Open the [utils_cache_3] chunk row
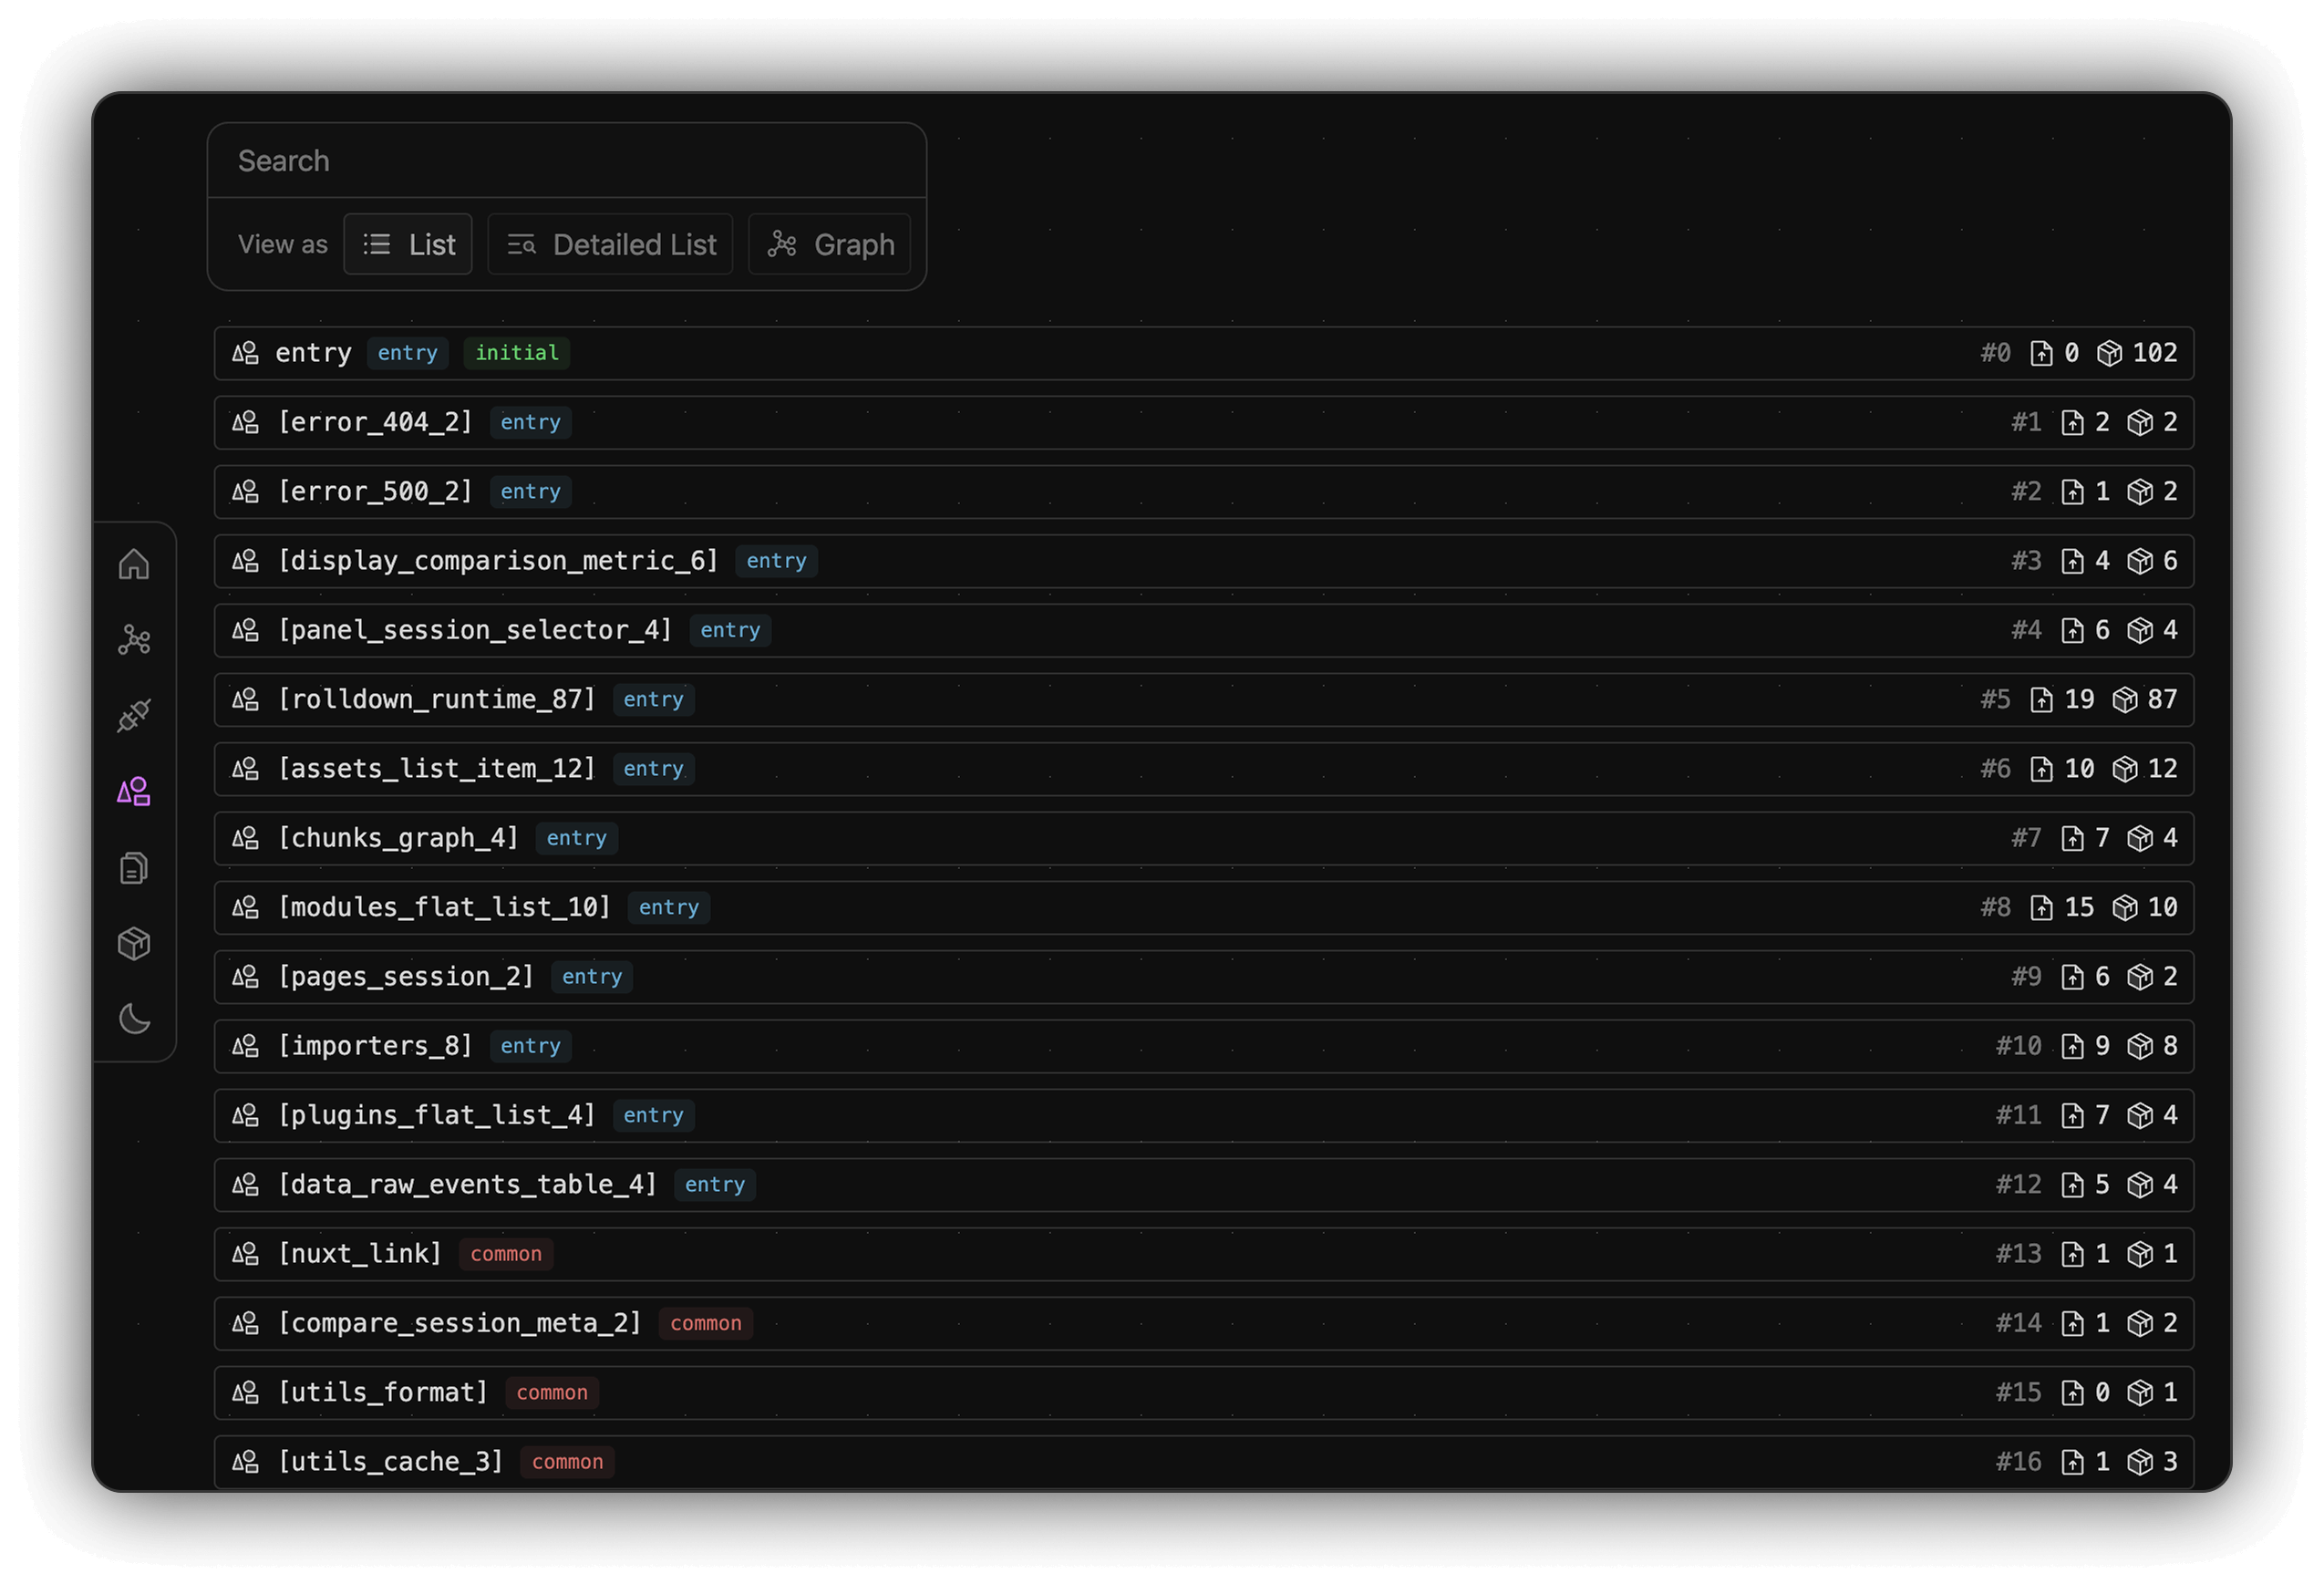 (390, 1462)
